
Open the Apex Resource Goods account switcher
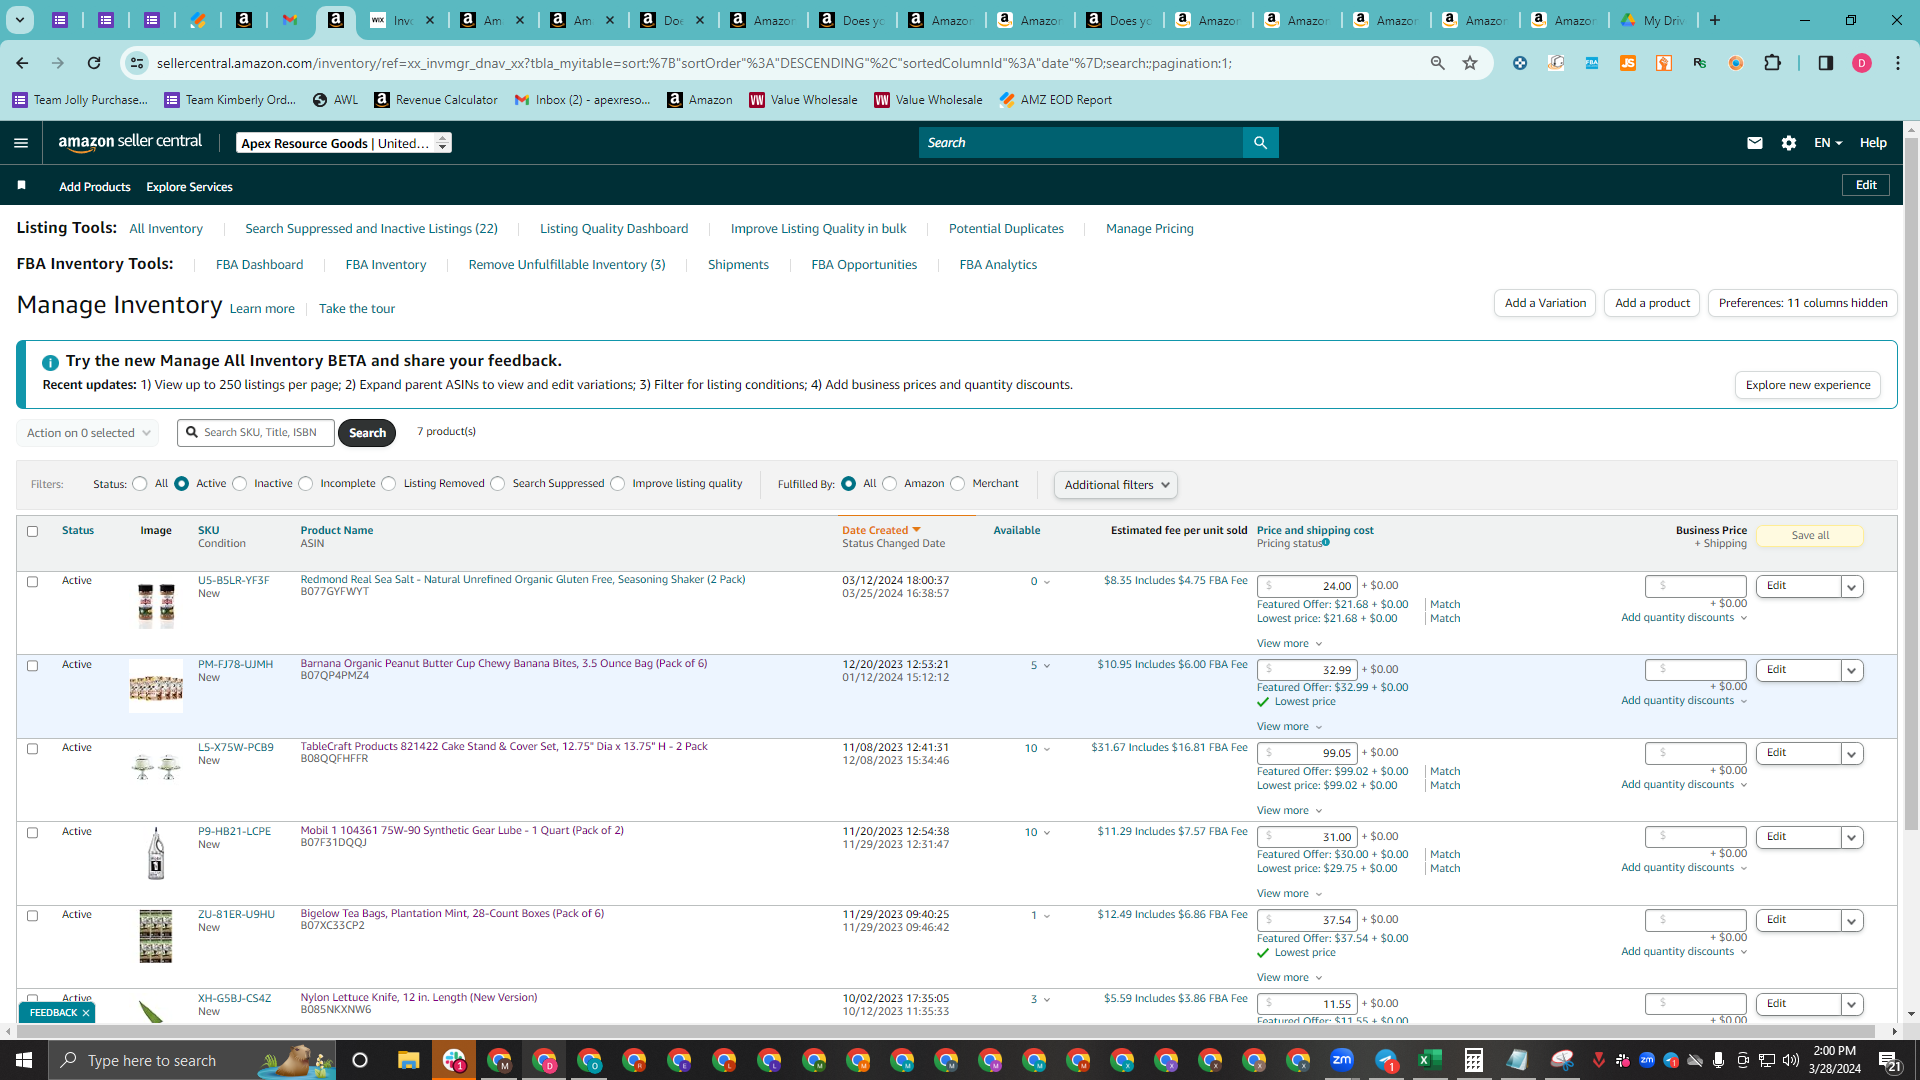point(344,143)
